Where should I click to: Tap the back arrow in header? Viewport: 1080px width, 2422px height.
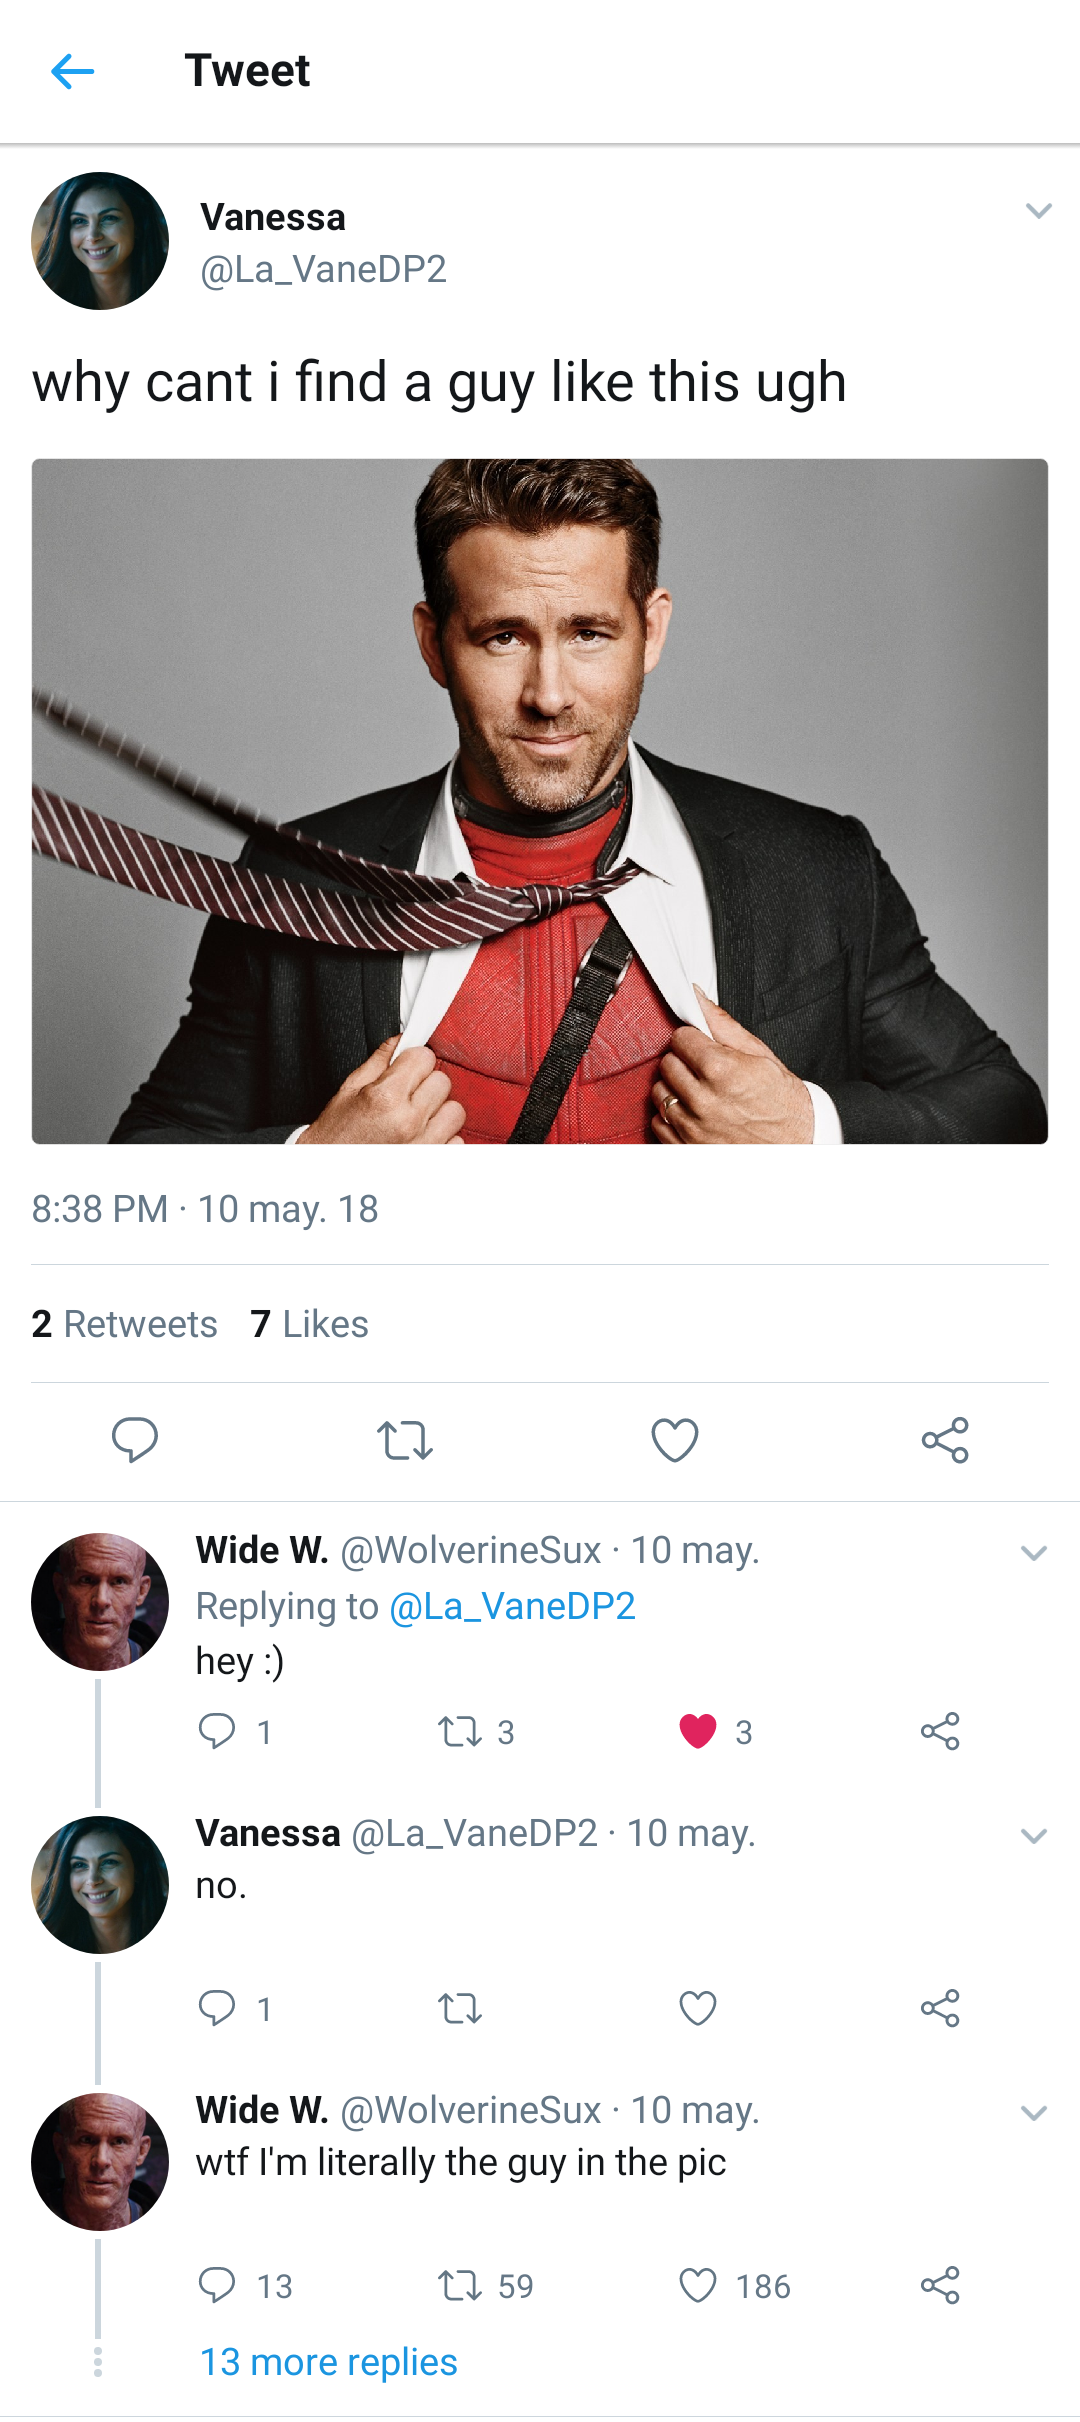[72, 71]
